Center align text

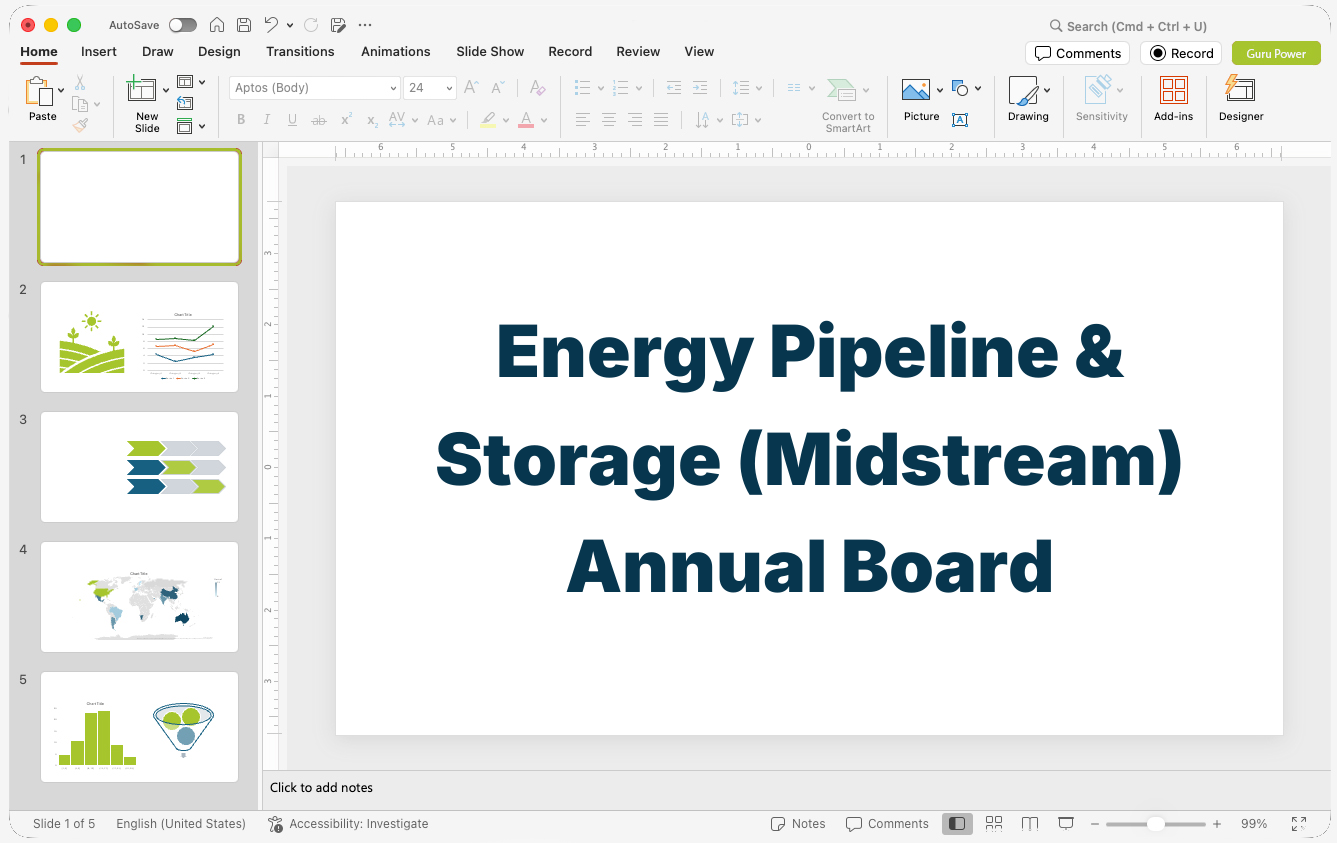[x=608, y=120]
